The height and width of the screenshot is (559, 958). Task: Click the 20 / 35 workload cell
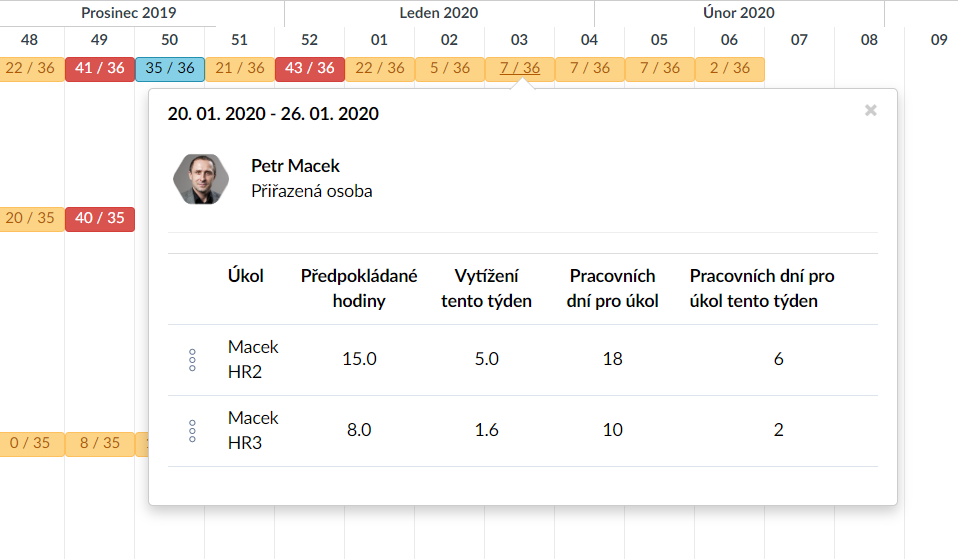(30, 218)
